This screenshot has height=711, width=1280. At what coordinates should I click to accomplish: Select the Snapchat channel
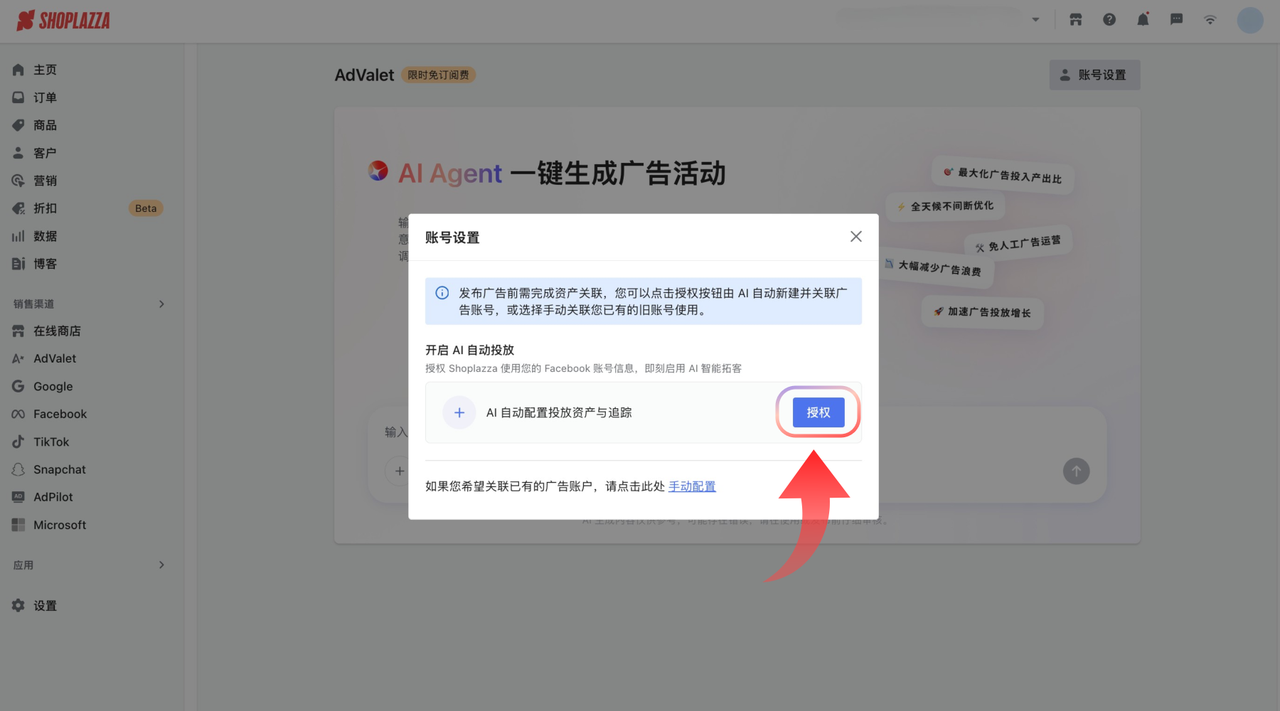[61, 469]
